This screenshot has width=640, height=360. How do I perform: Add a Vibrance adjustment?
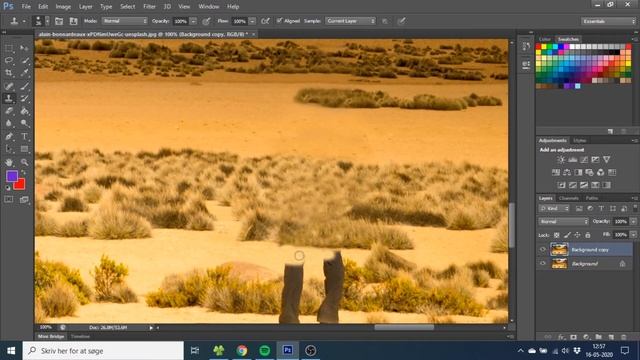click(607, 160)
